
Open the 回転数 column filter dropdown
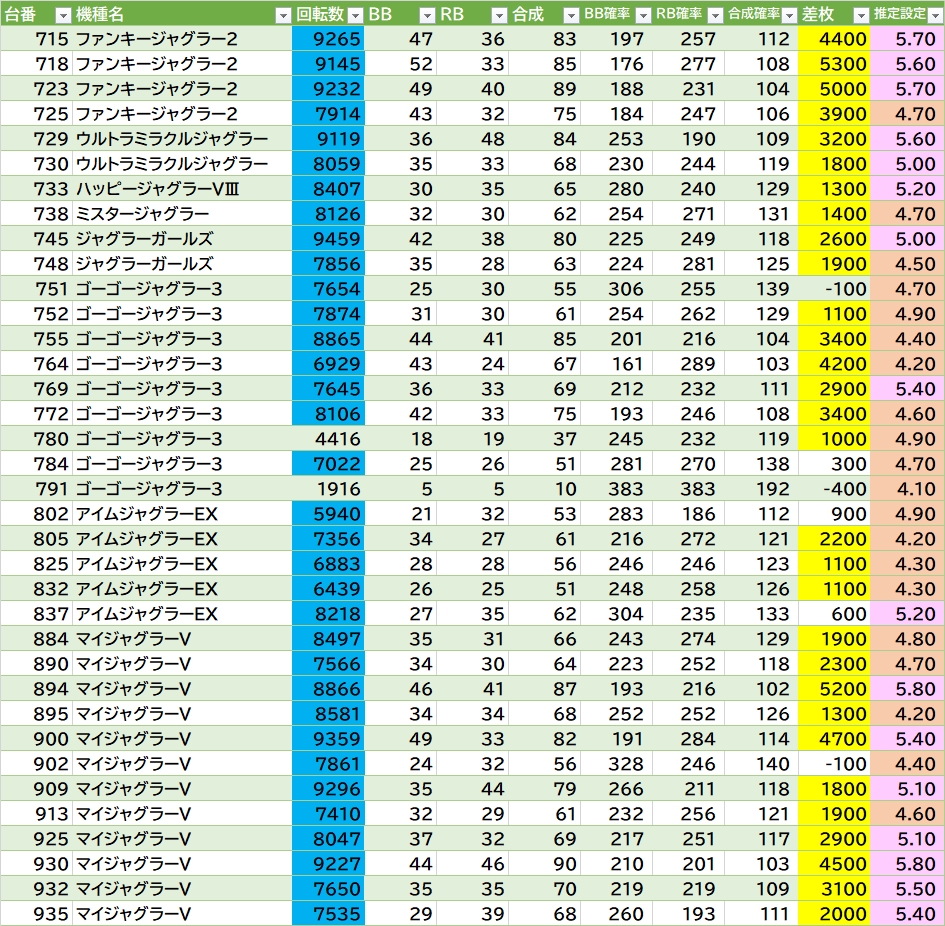(x=356, y=15)
